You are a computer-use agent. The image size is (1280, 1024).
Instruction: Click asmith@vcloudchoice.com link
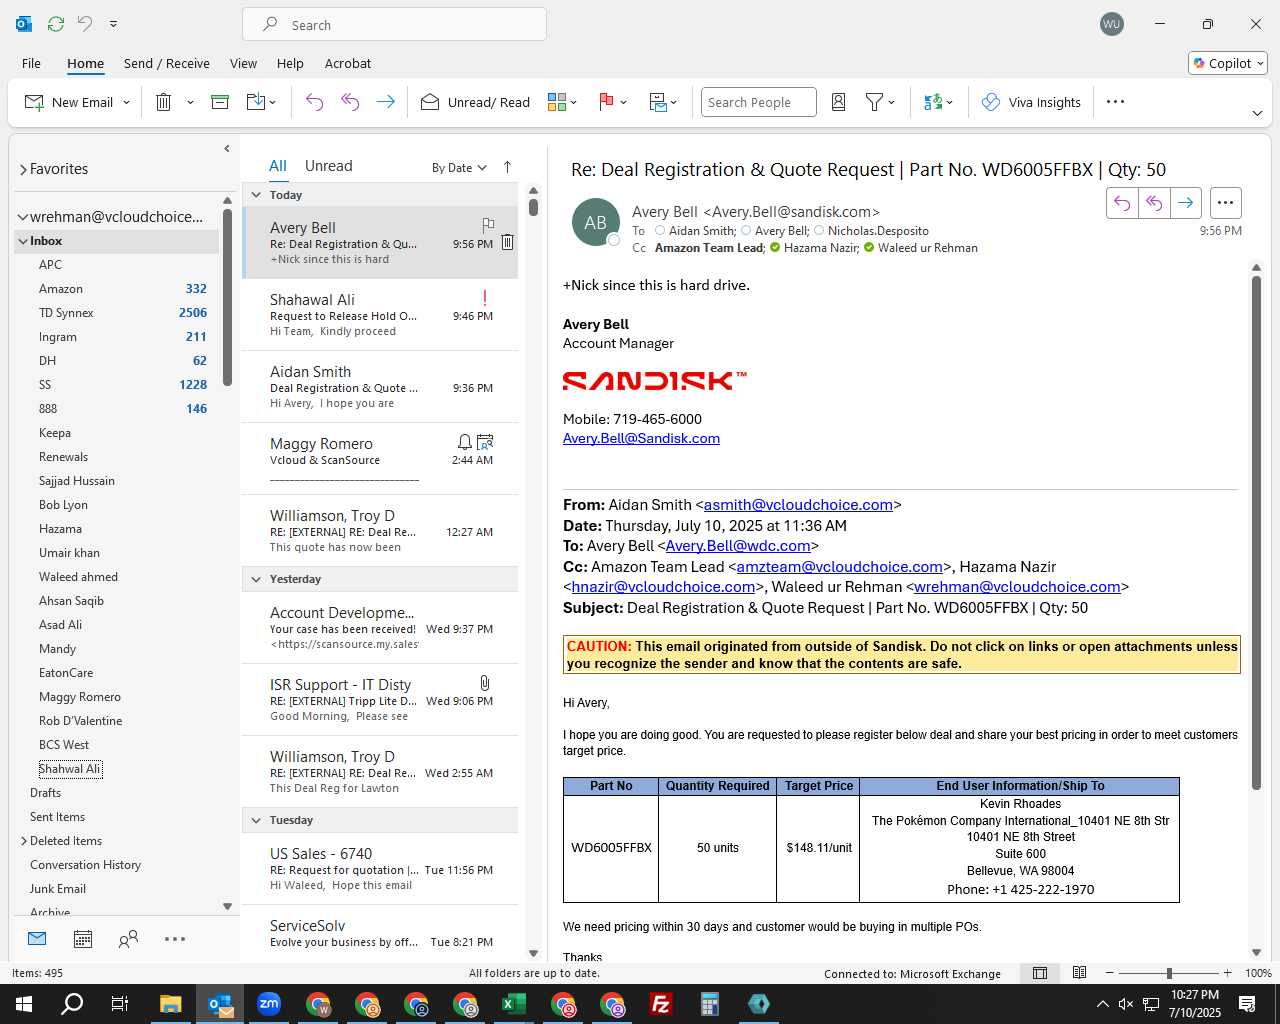click(x=798, y=505)
